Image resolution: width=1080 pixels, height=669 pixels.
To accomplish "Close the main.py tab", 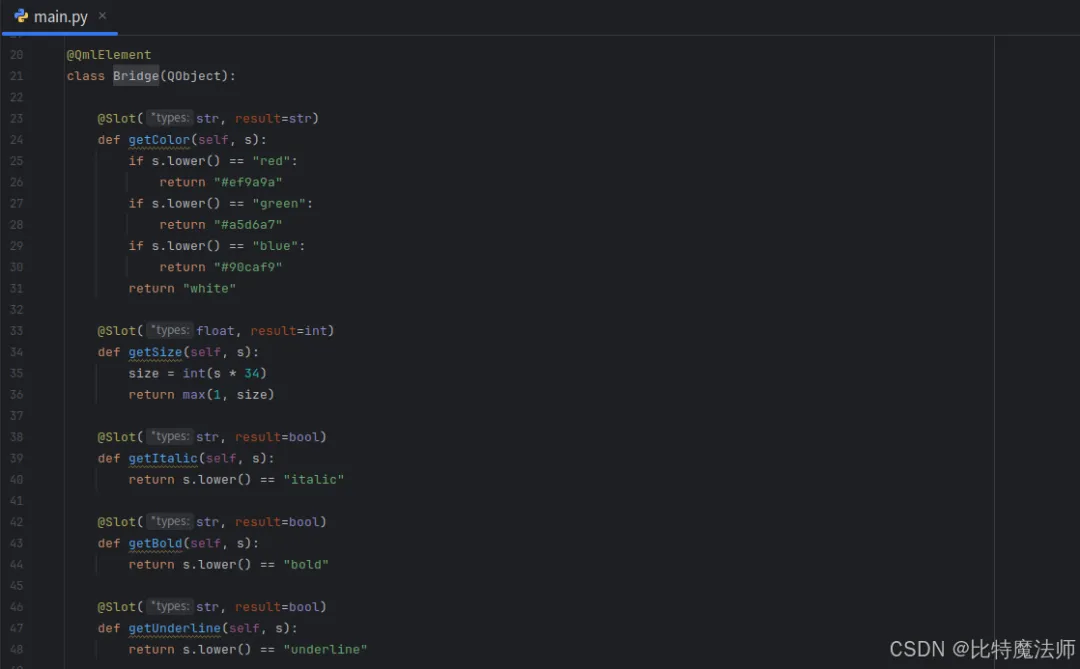I will pyautogui.click(x=102, y=15).
